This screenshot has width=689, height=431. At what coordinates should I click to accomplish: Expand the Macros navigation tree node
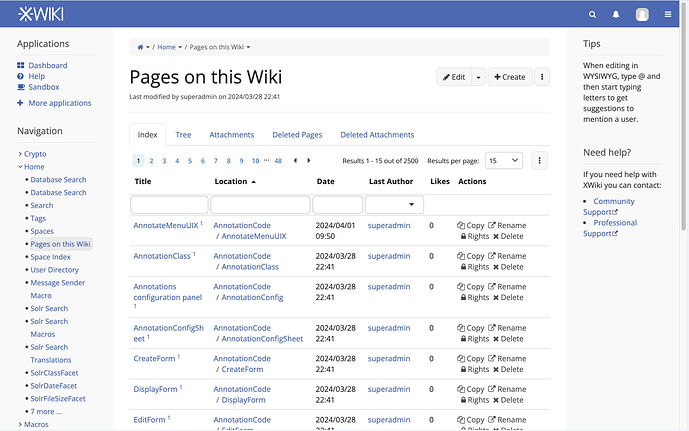coord(20,424)
